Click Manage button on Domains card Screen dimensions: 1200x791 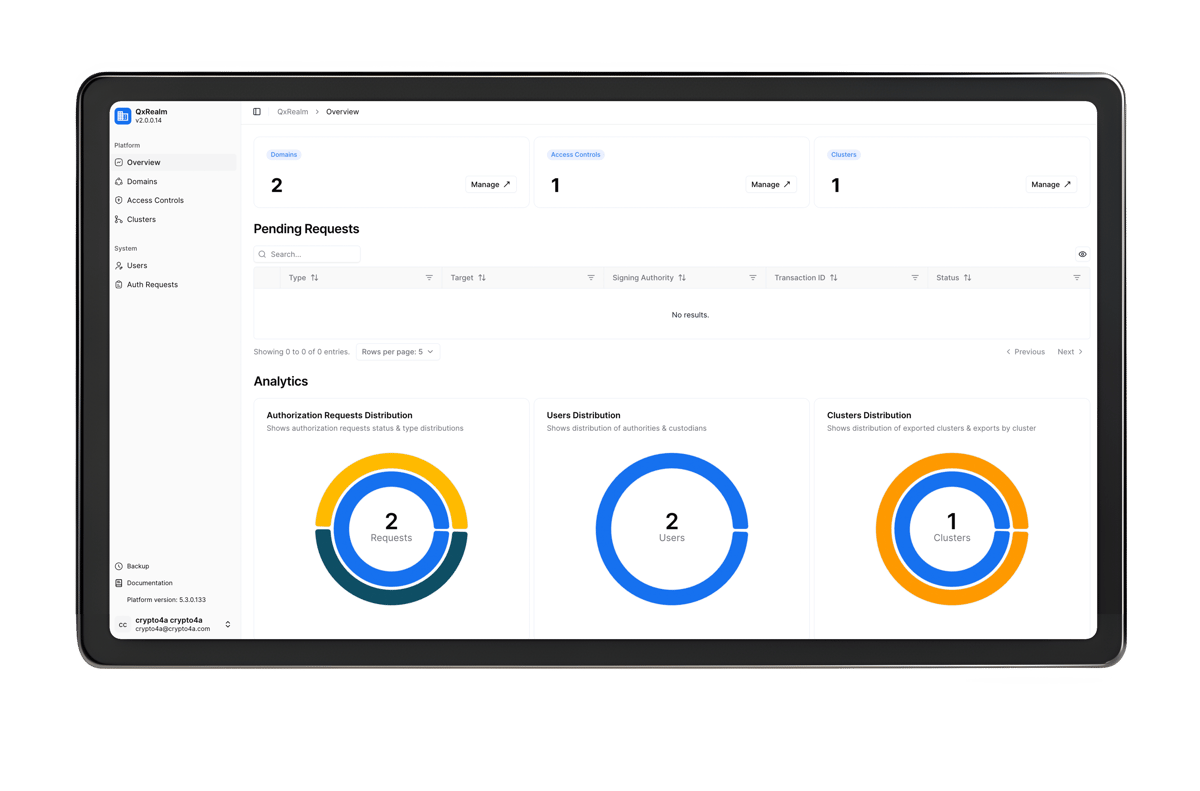click(490, 184)
